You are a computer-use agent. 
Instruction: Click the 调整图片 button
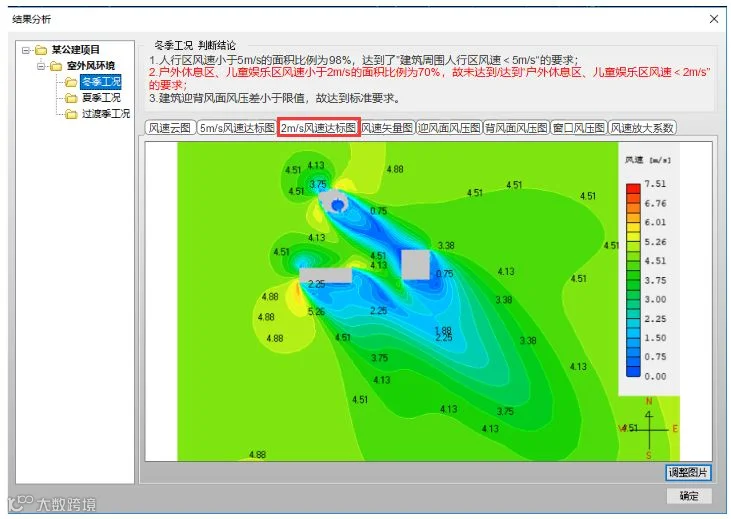[688, 472]
